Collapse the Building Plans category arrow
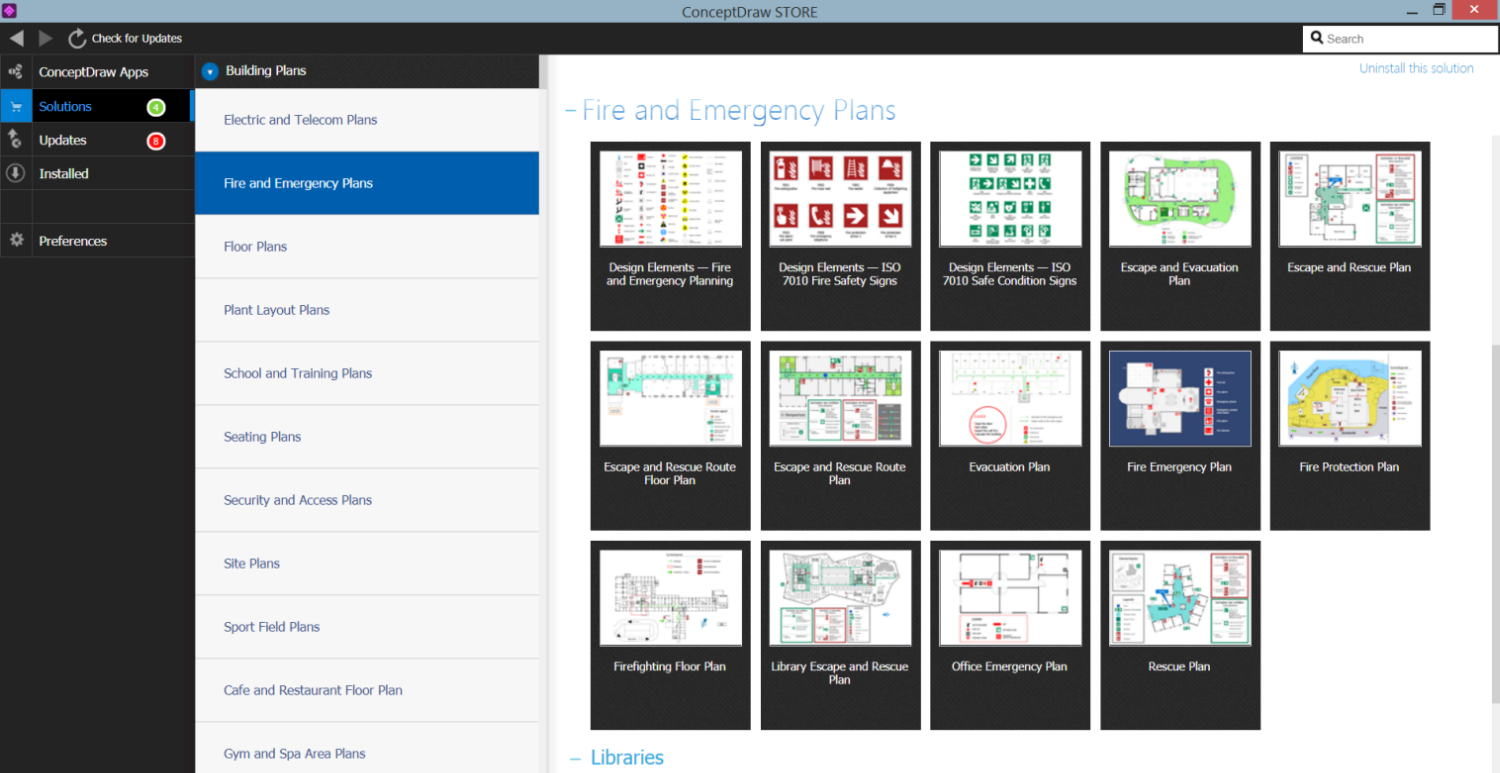This screenshot has height=773, width=1500. coord(210,71)
